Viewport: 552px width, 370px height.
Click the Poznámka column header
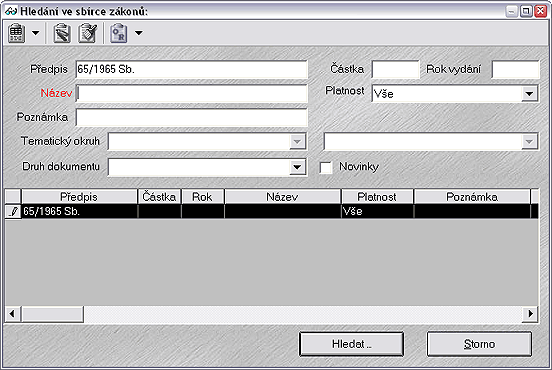pos(472,197)
